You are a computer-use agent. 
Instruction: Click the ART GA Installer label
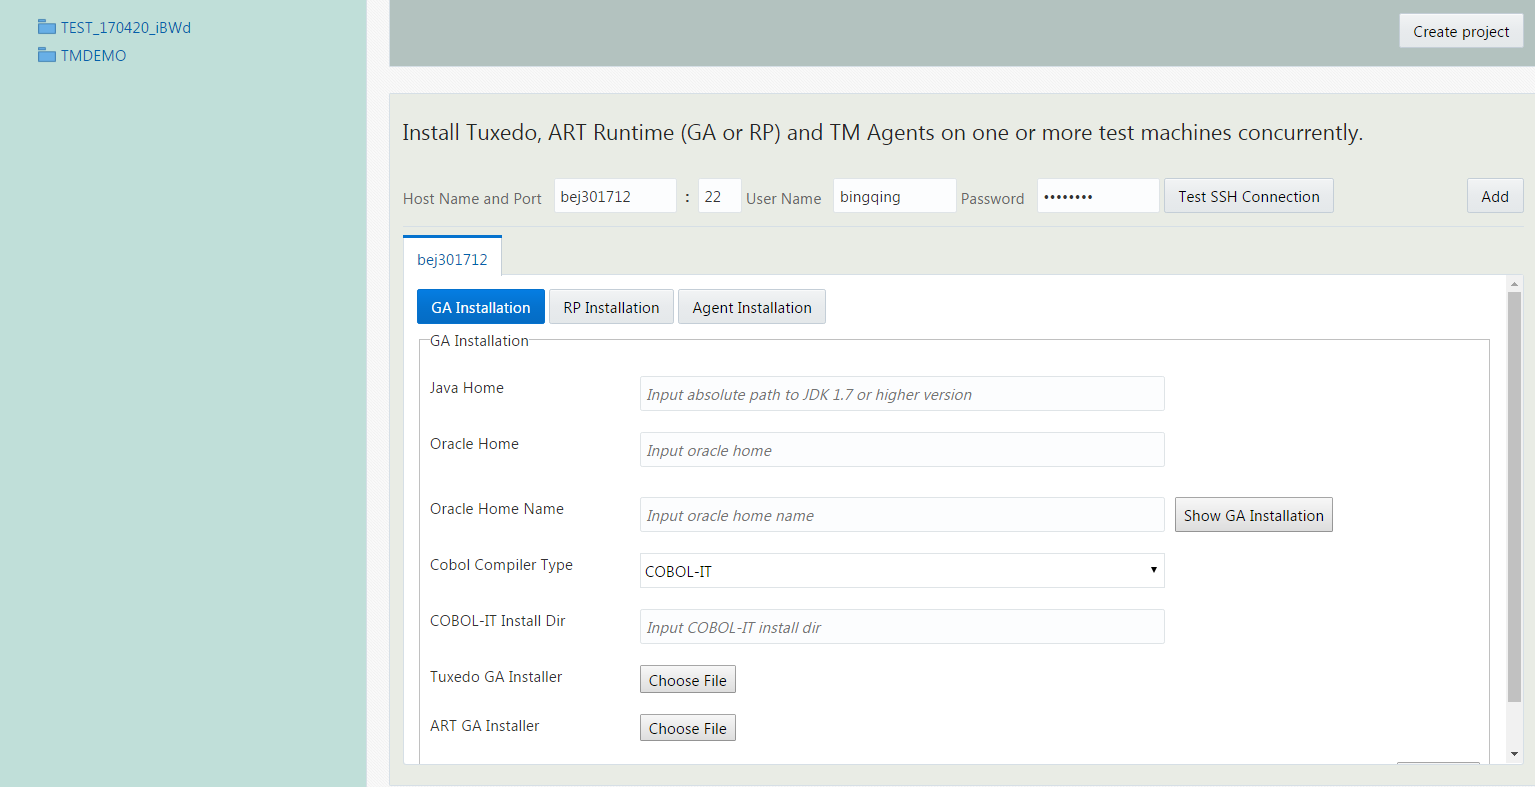pos(485,726)
